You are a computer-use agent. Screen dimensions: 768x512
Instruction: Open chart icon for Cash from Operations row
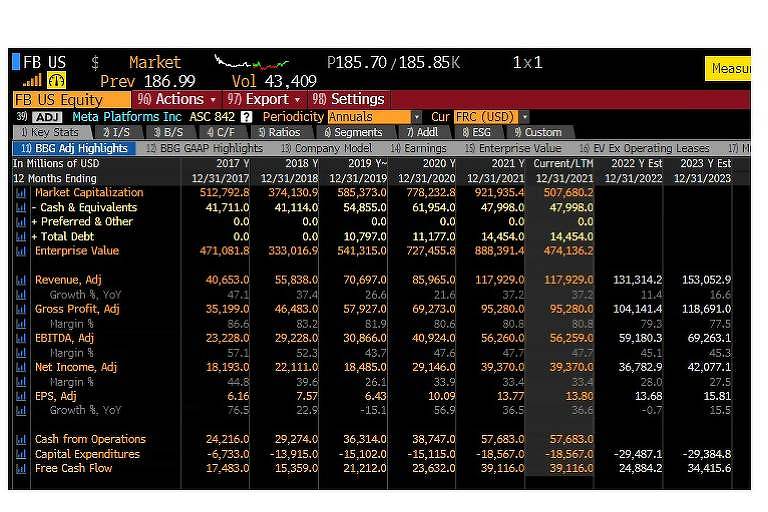pos(21,439)
